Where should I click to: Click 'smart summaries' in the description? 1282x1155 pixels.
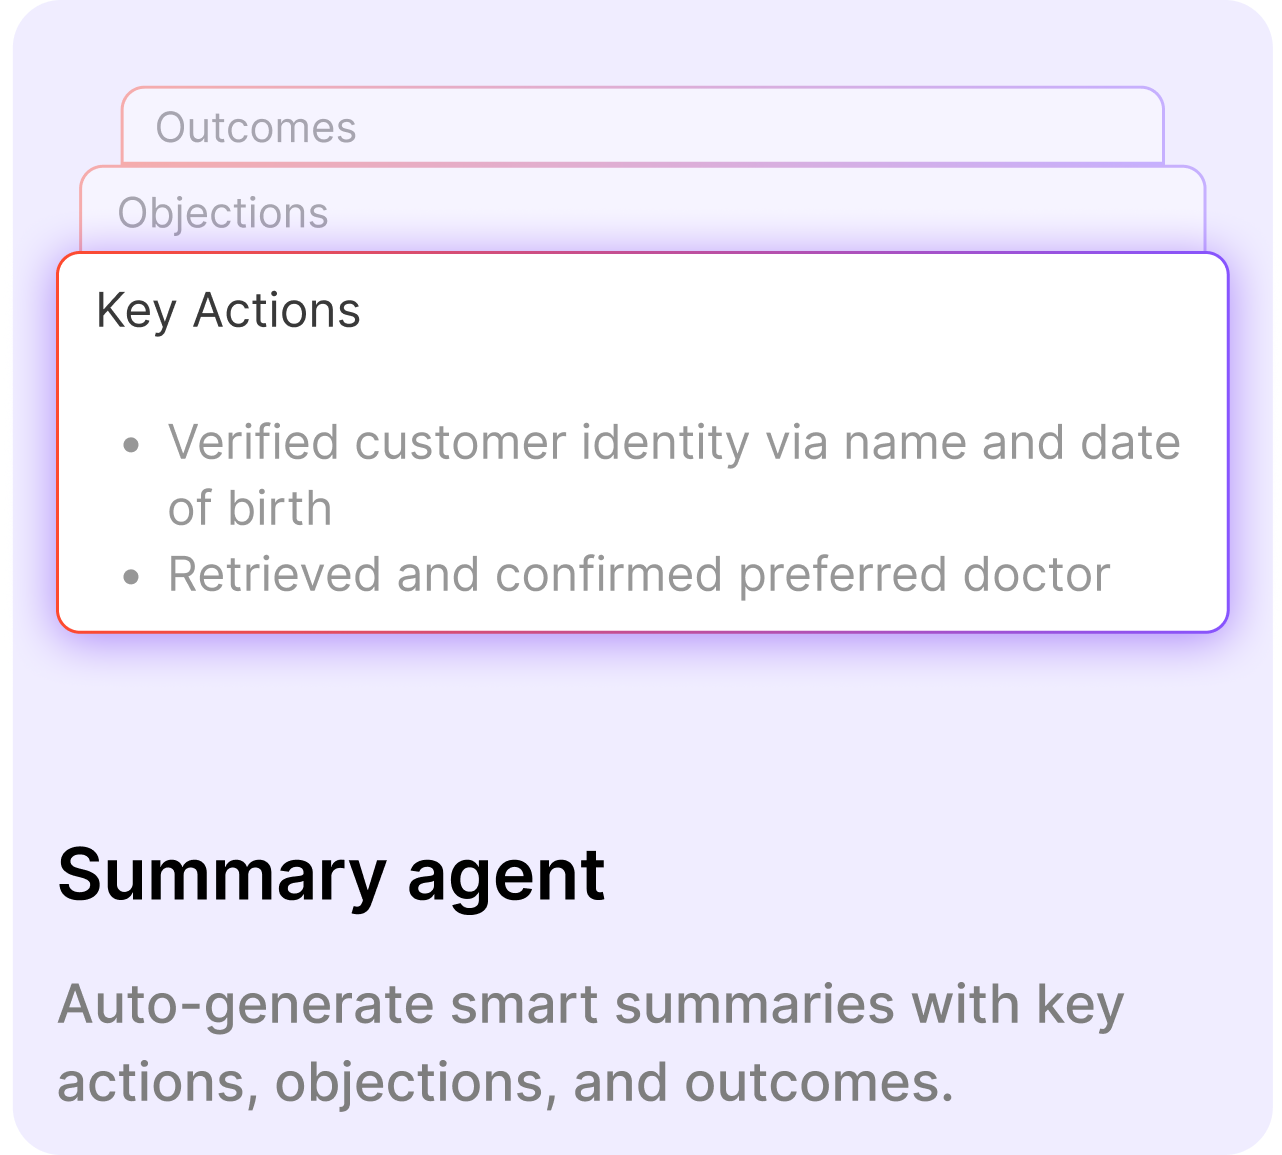pos(672,1005)
